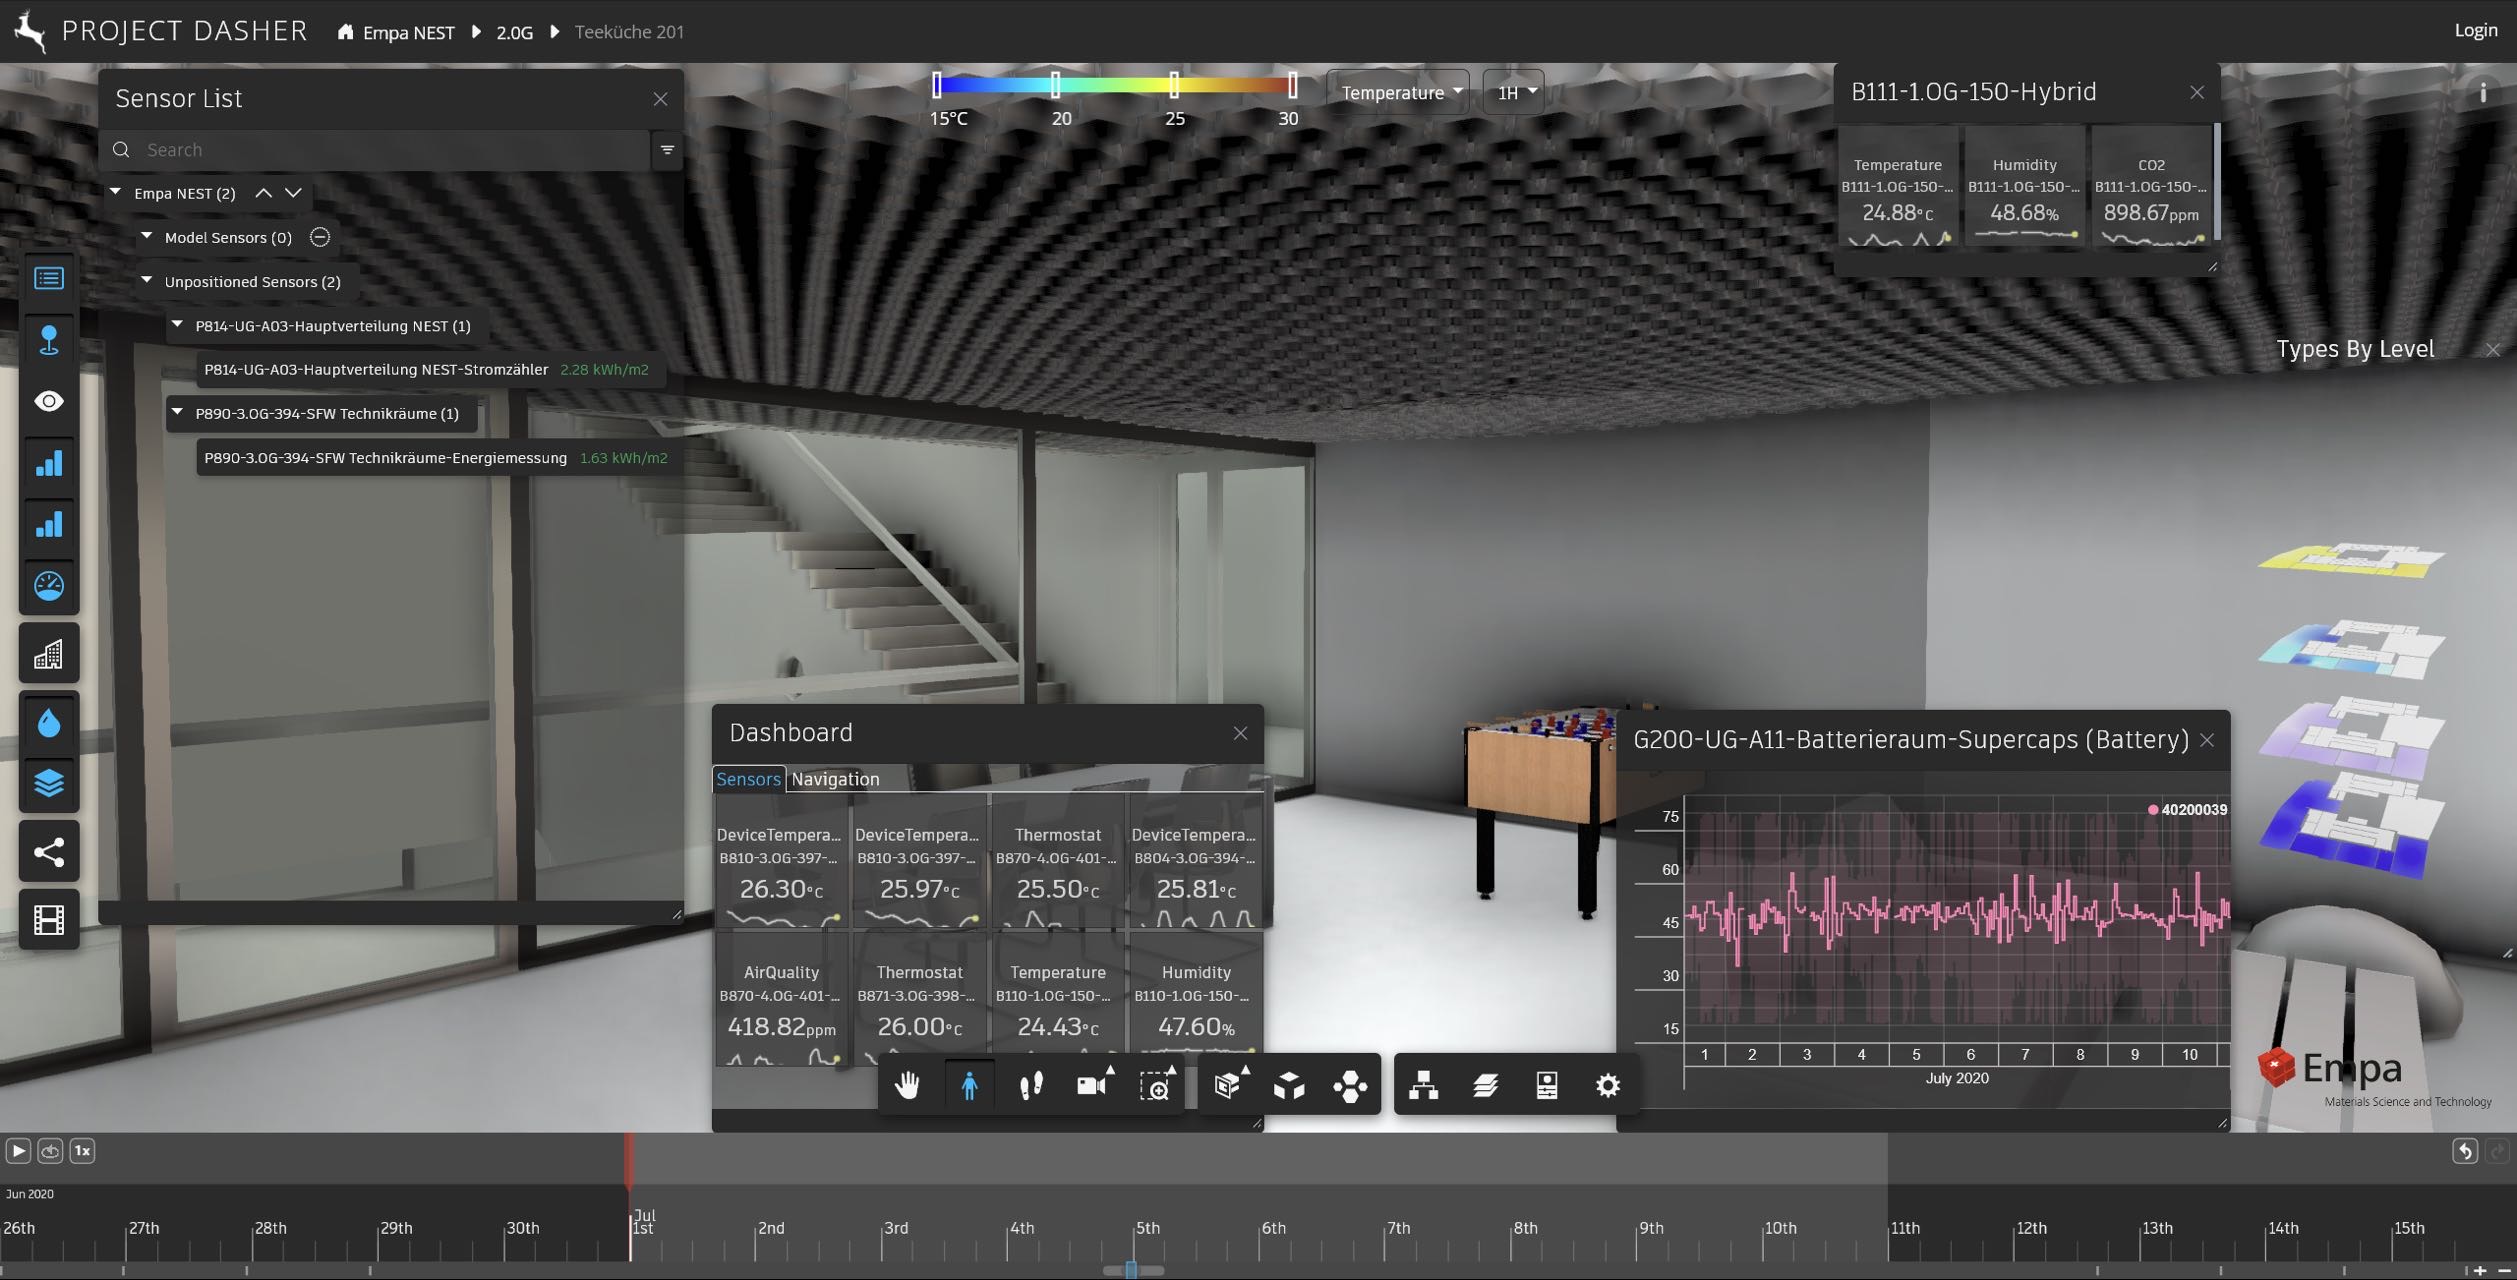Navigate to 2.0G breadcrumb
Viewport: 2517px width, 1280px height.
(x=514, y=32)
